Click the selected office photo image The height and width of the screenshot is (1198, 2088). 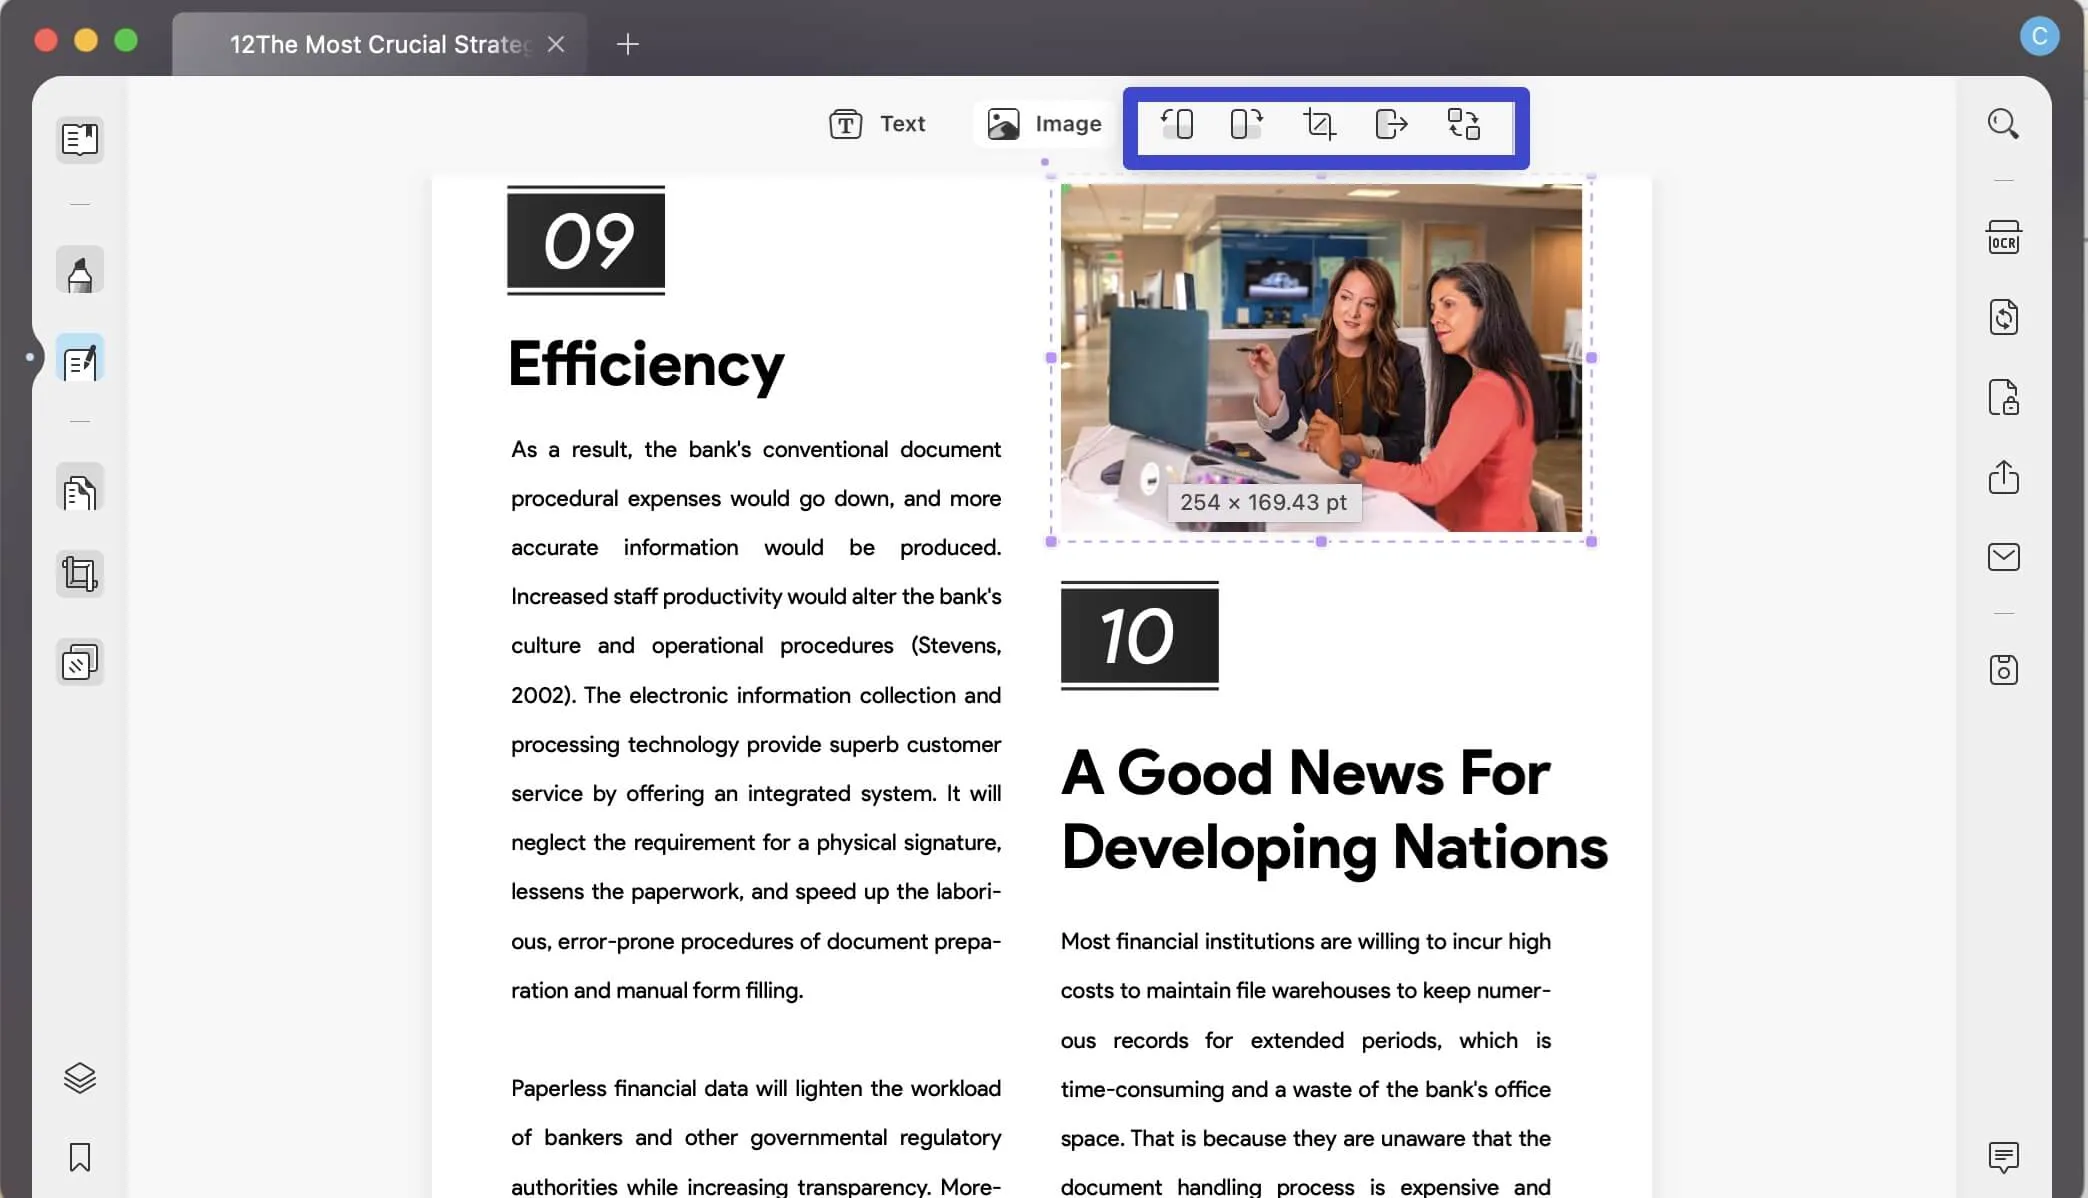pos(1321,357)
